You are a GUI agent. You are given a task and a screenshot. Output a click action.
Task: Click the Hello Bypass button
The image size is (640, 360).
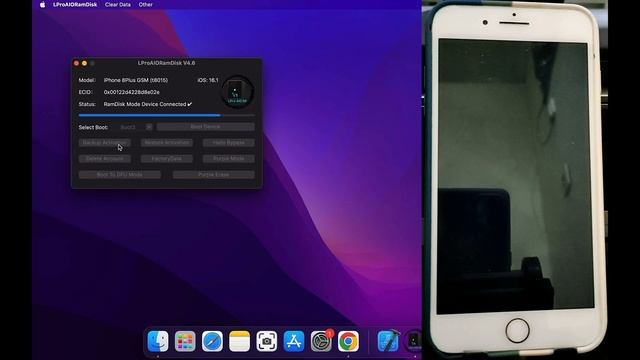coord(229,142)
